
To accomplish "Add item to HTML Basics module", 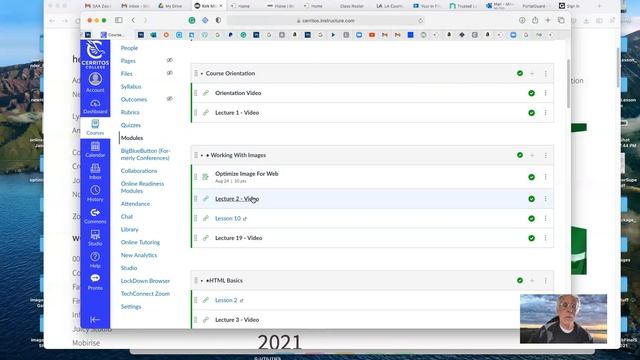I will coord(532,280).
